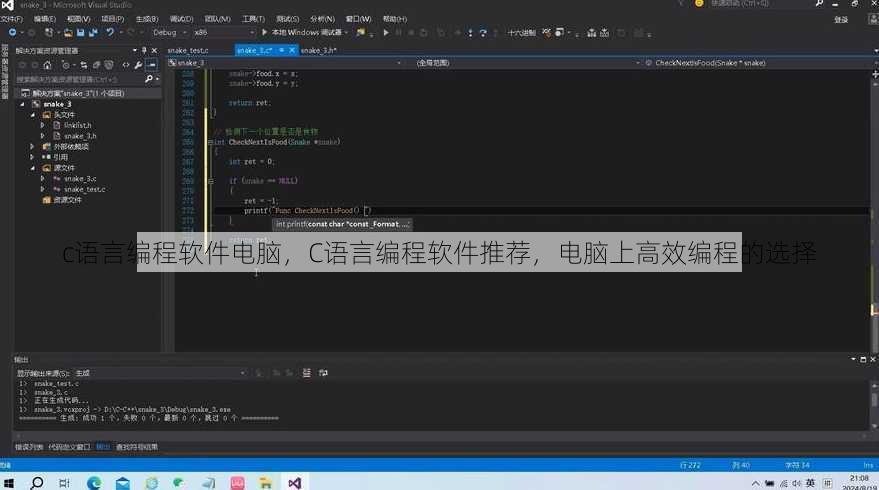The height and width of the screenshot is (490, 879).
Task: Expand the 外部依赖项 node
Action: [33, 147]
